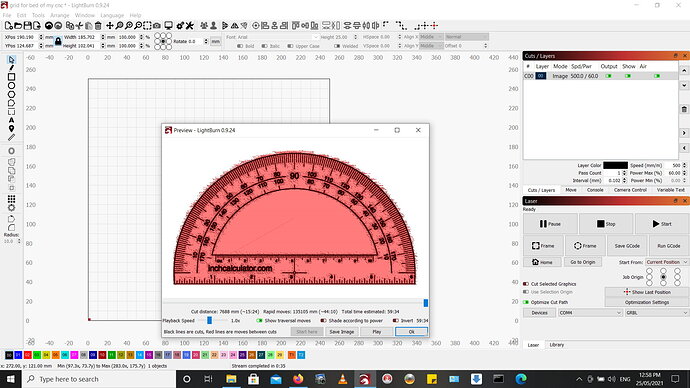690x388 pixels.
Task: Open the Arrange menu
Action: click(x=59, y=15)
